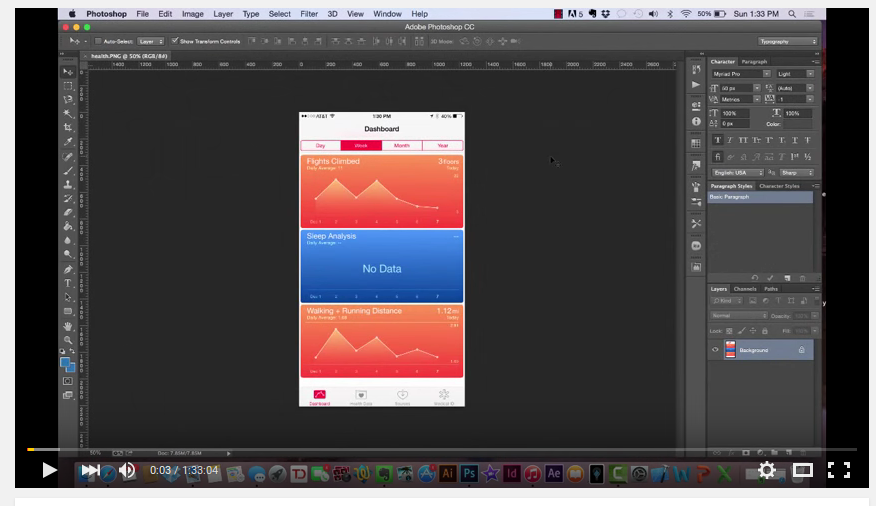Toggle the Auto-Select checkbox
This screenshot has width=876, height=506.
(98, 41)
